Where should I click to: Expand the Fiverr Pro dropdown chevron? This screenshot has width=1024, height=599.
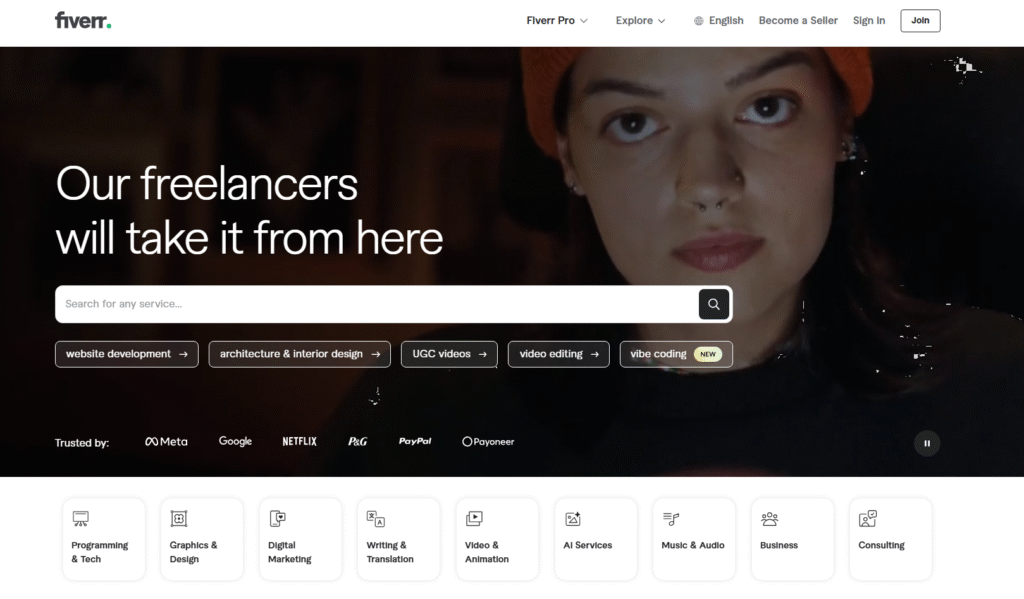tap(584, 21)
